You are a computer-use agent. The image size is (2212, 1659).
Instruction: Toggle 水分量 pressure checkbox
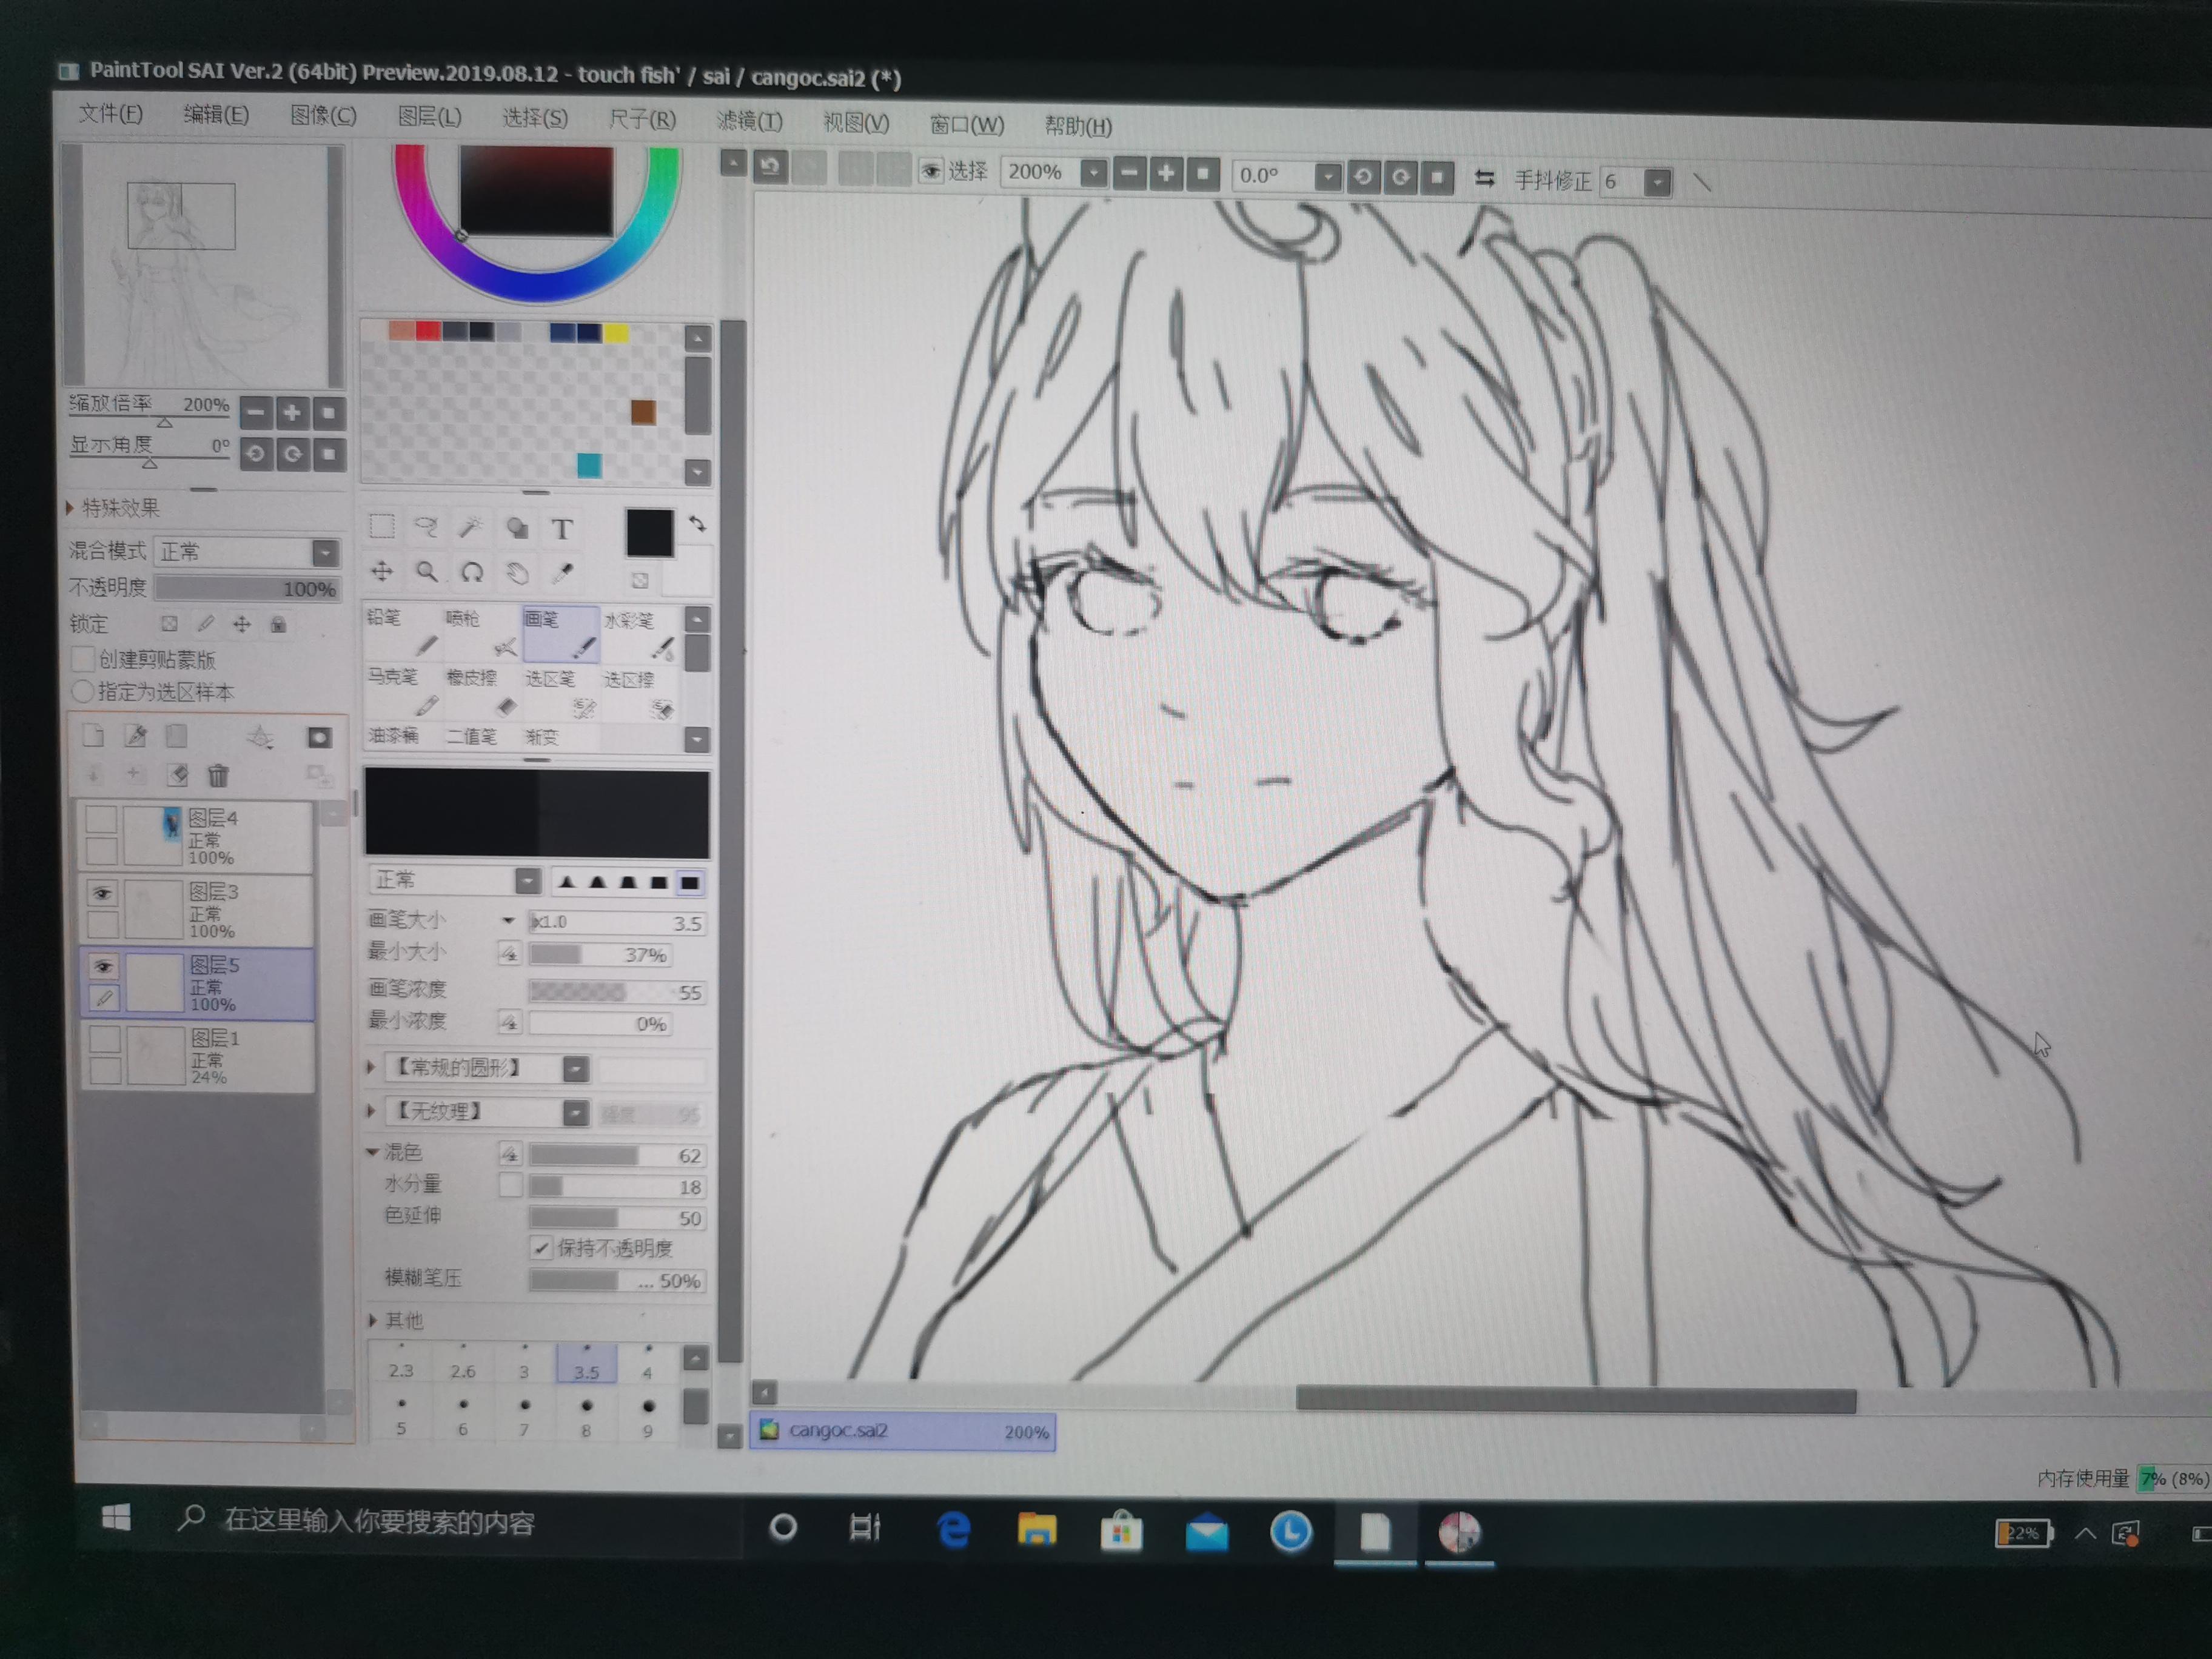coord(510,1185)
